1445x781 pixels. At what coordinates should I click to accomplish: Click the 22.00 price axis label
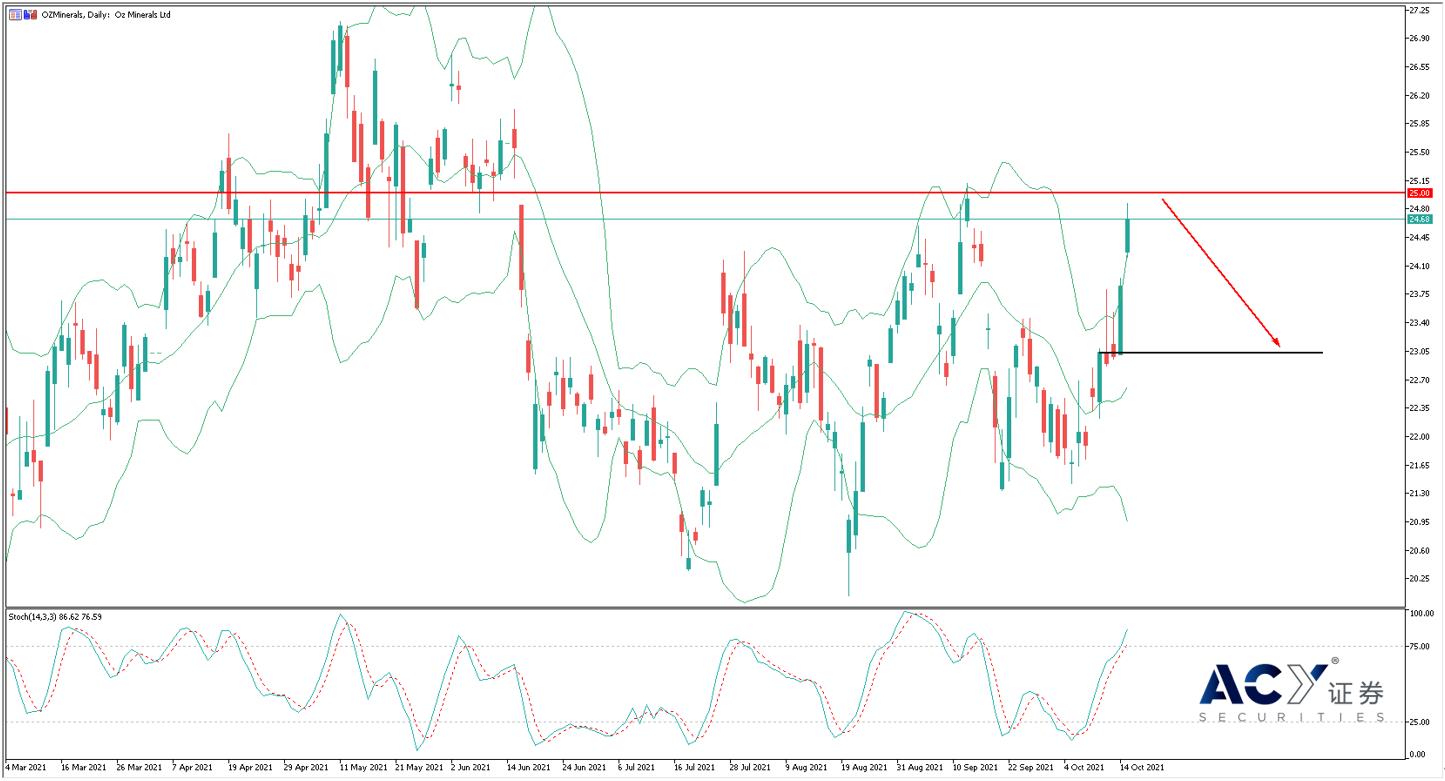(1419, 437)
